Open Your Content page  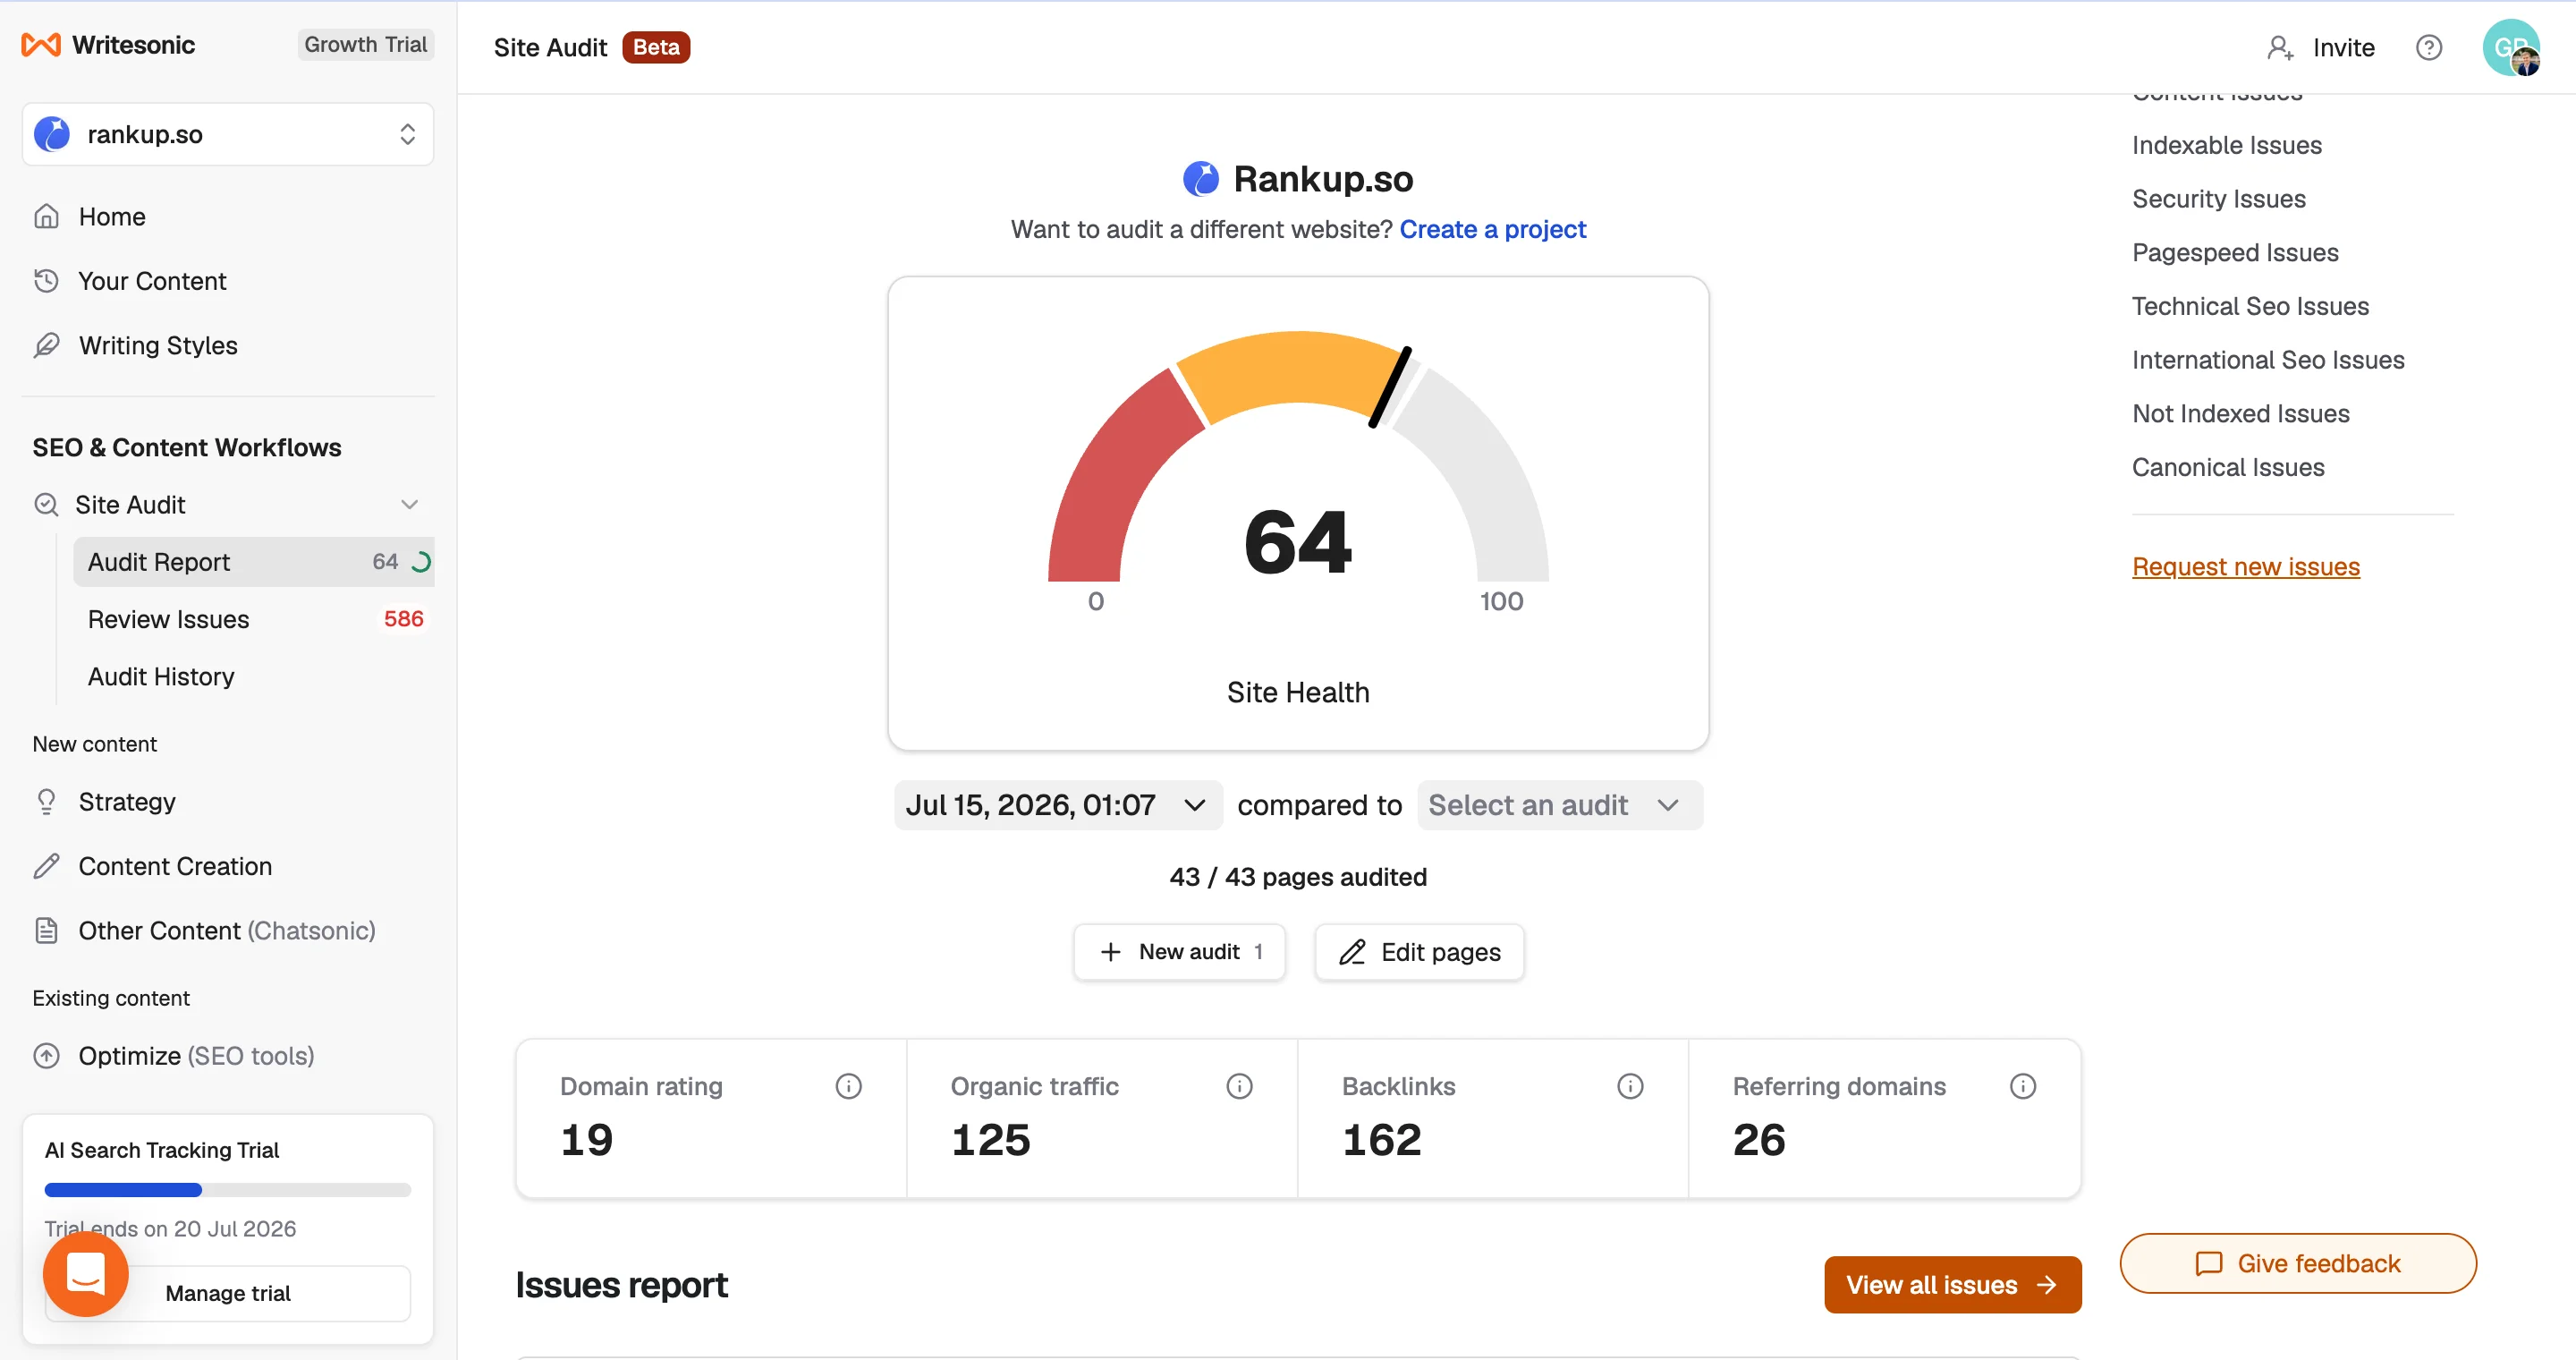click(152, 281)
